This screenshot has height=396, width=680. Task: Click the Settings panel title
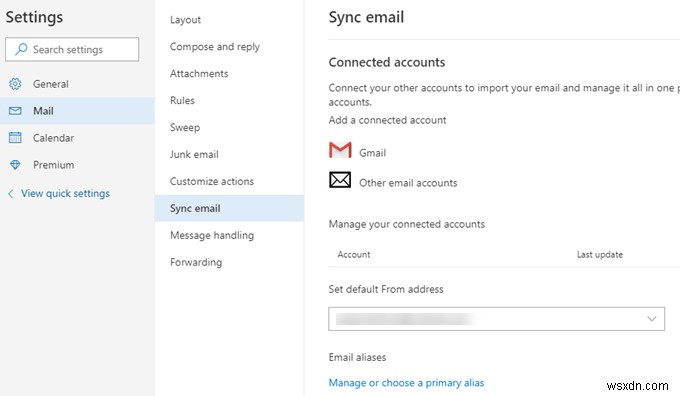tap(34, 17)
